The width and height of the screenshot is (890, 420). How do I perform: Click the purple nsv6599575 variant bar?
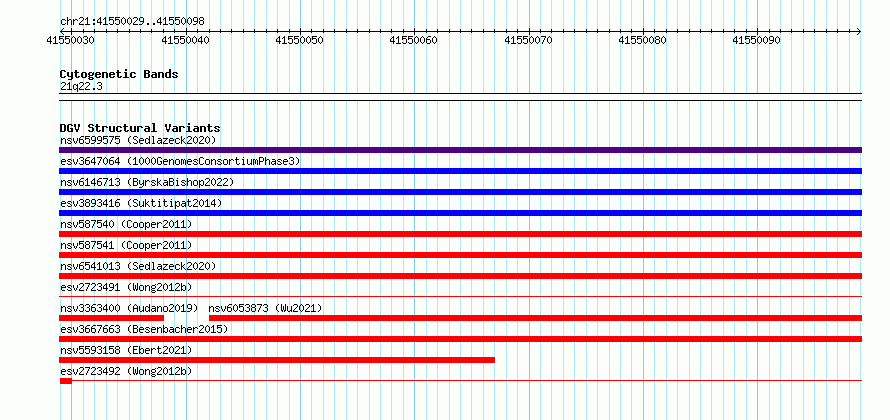(x=460, y=150)
